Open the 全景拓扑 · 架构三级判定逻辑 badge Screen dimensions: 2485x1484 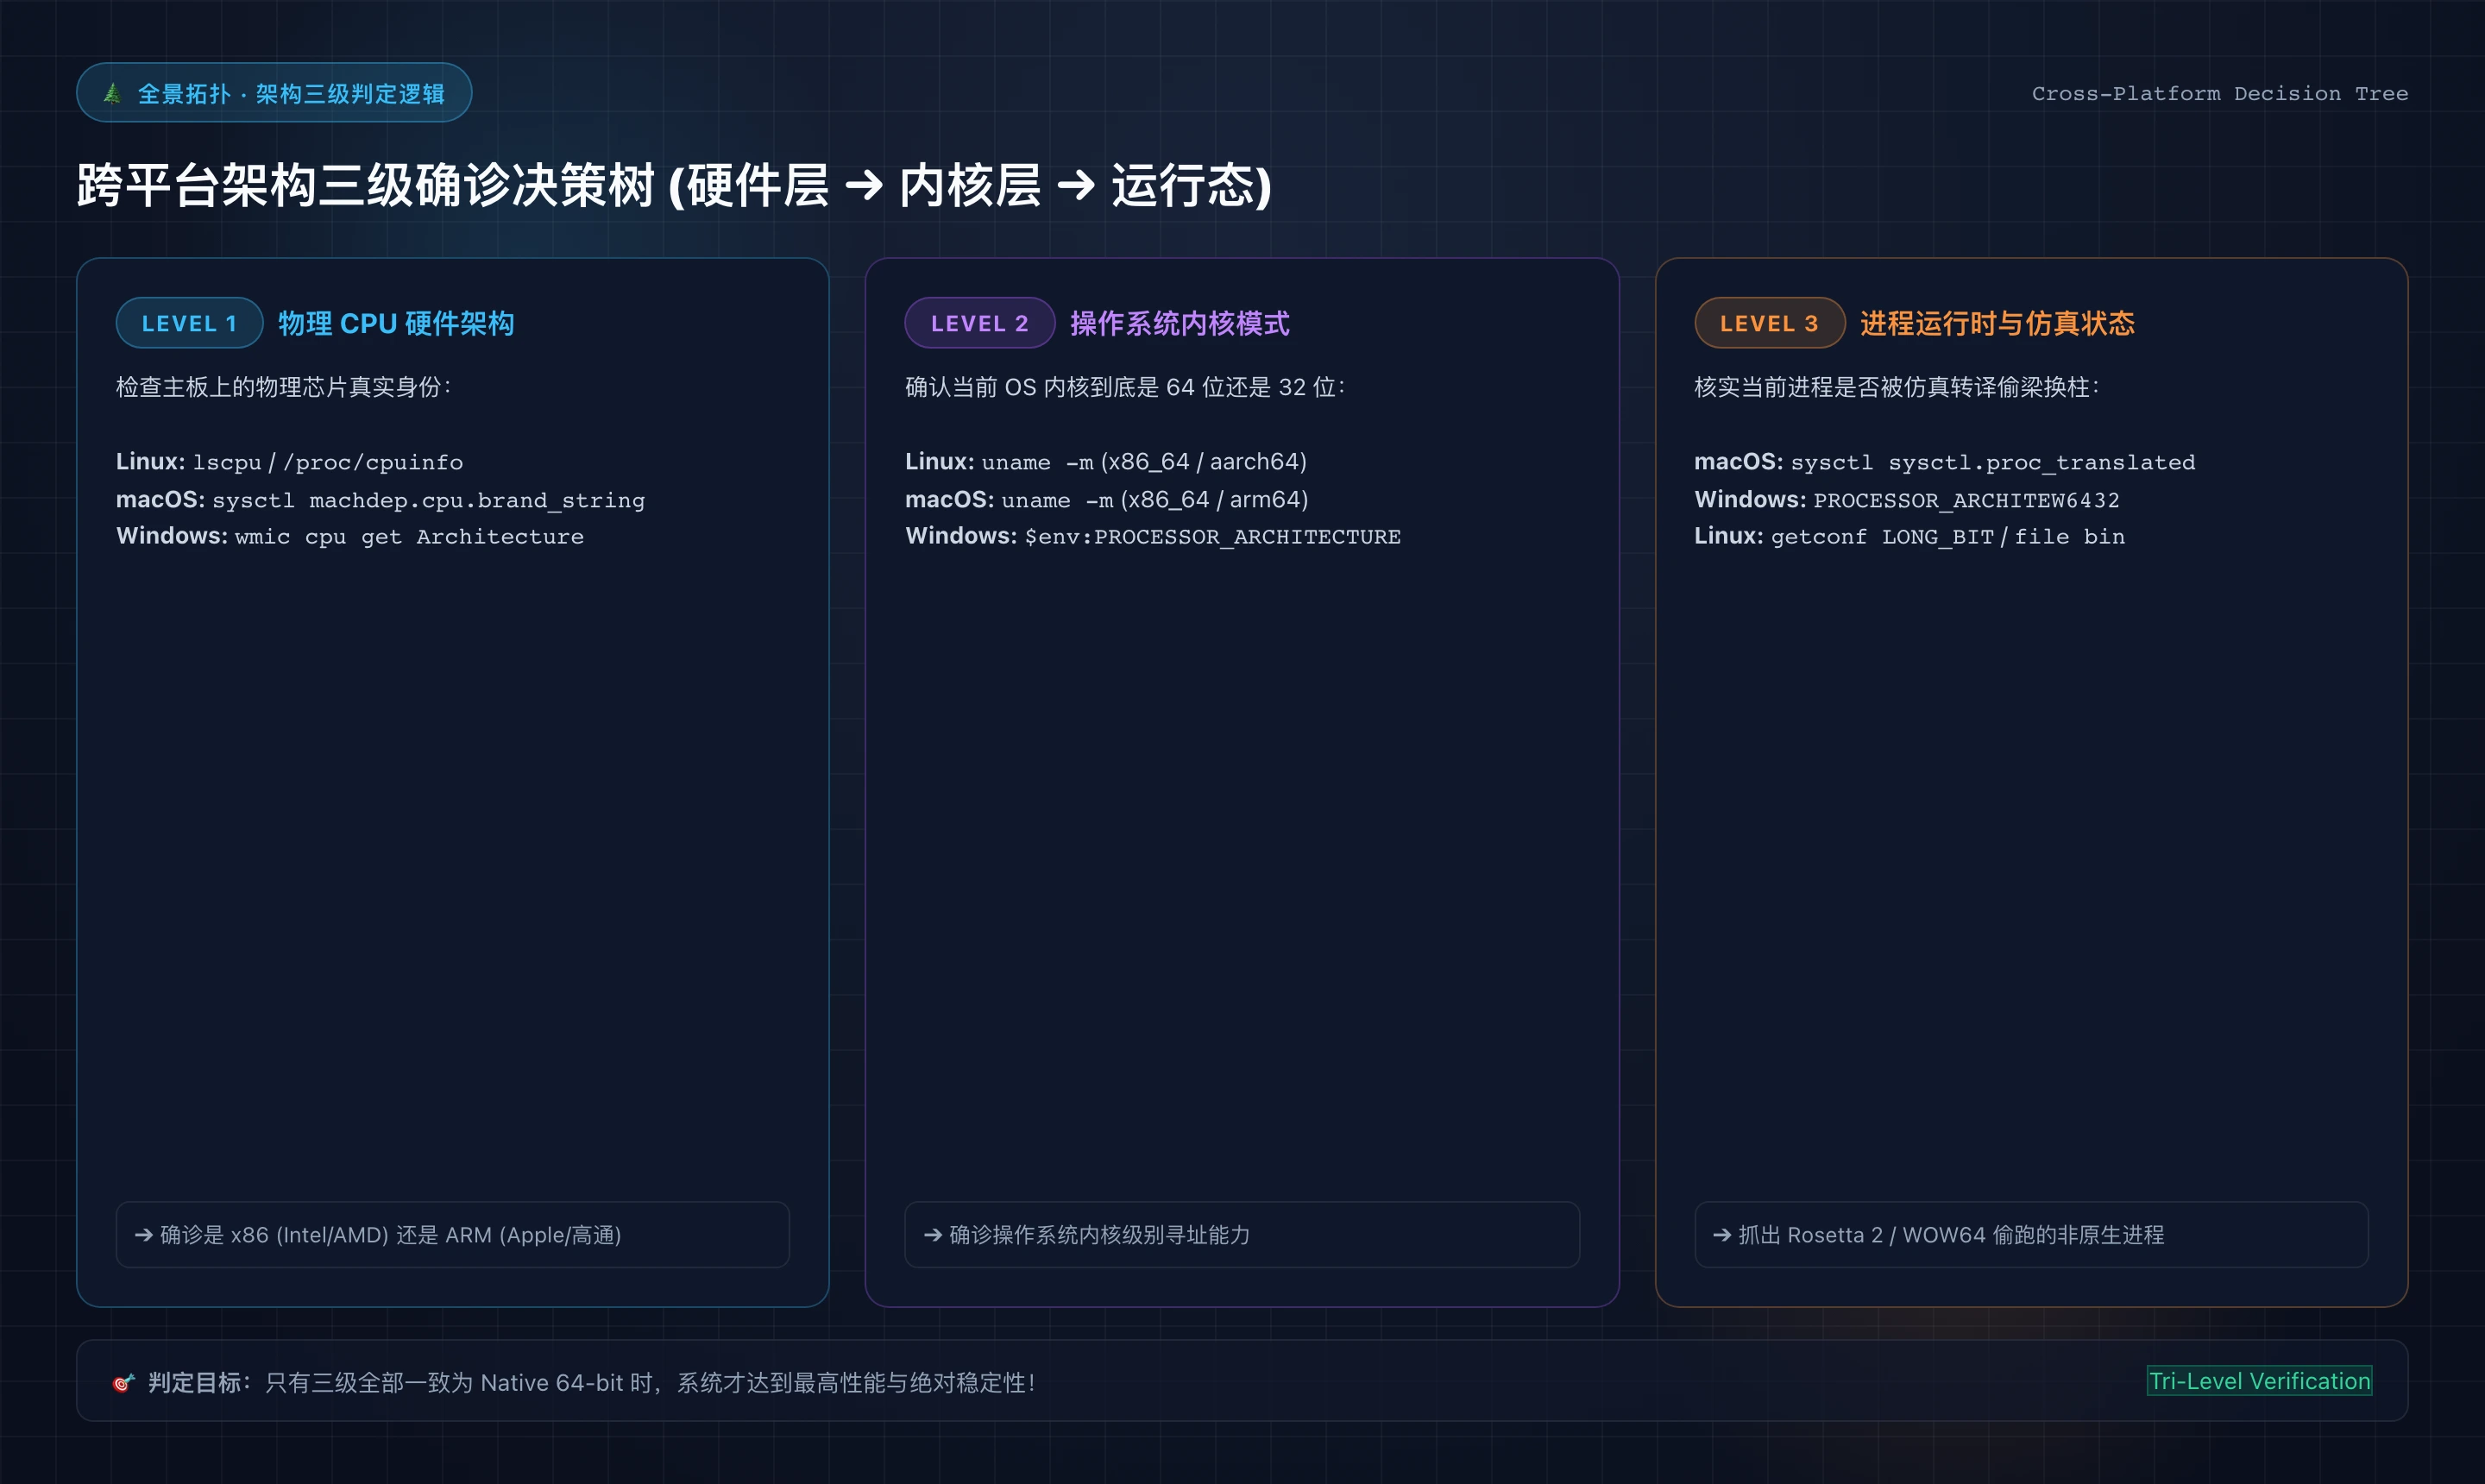pyautogui.click(x=274, y=93)
